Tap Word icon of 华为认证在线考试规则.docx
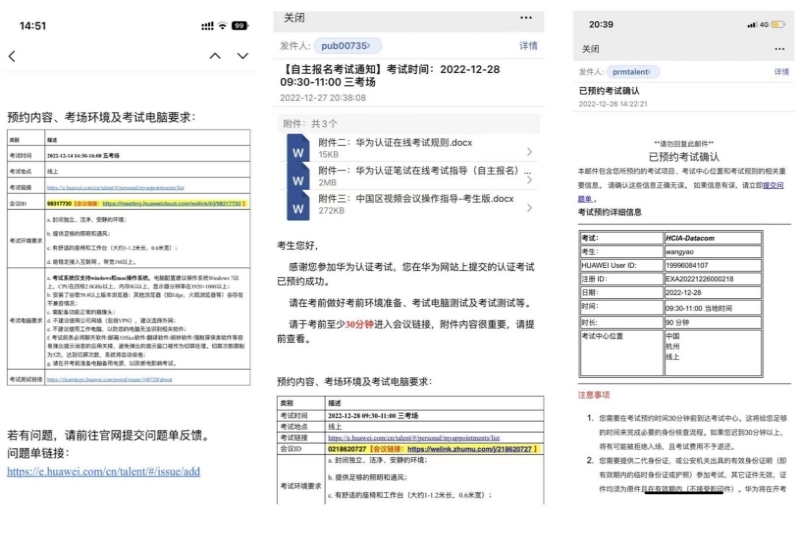Screen dimensions: 800x533 click(299, 149)
